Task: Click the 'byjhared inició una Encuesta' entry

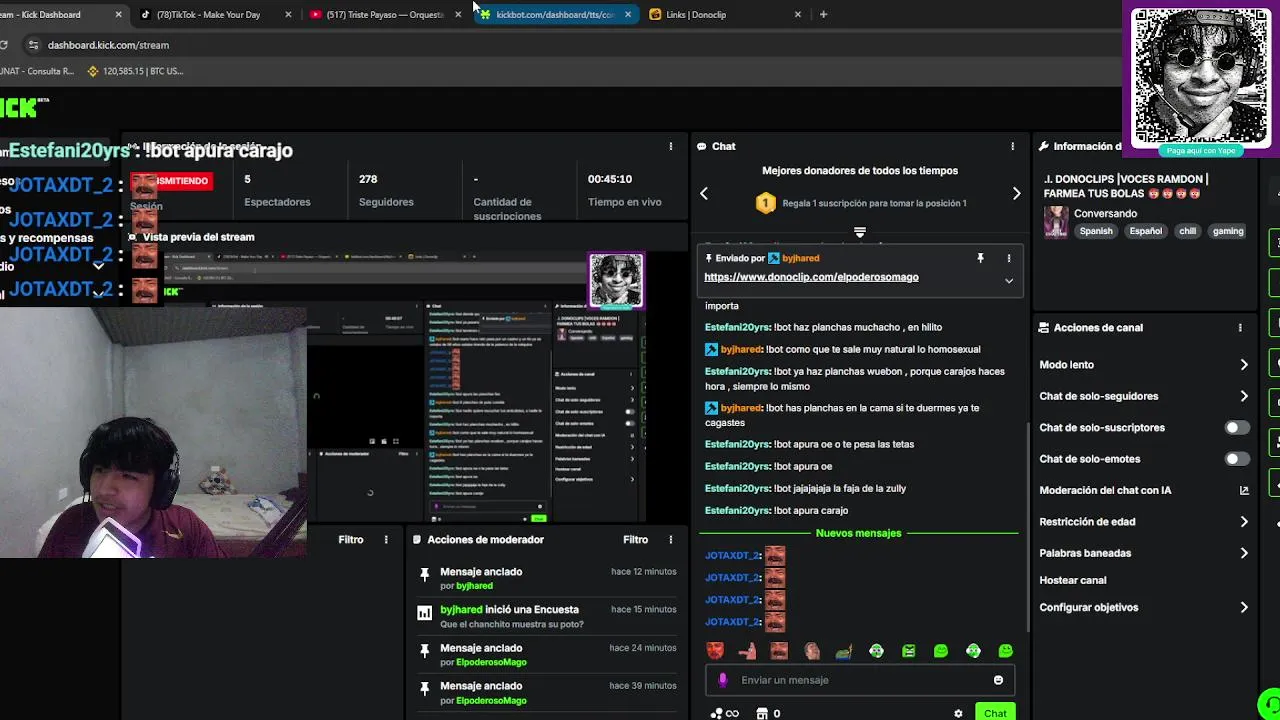Action: (x=547, y=616)
